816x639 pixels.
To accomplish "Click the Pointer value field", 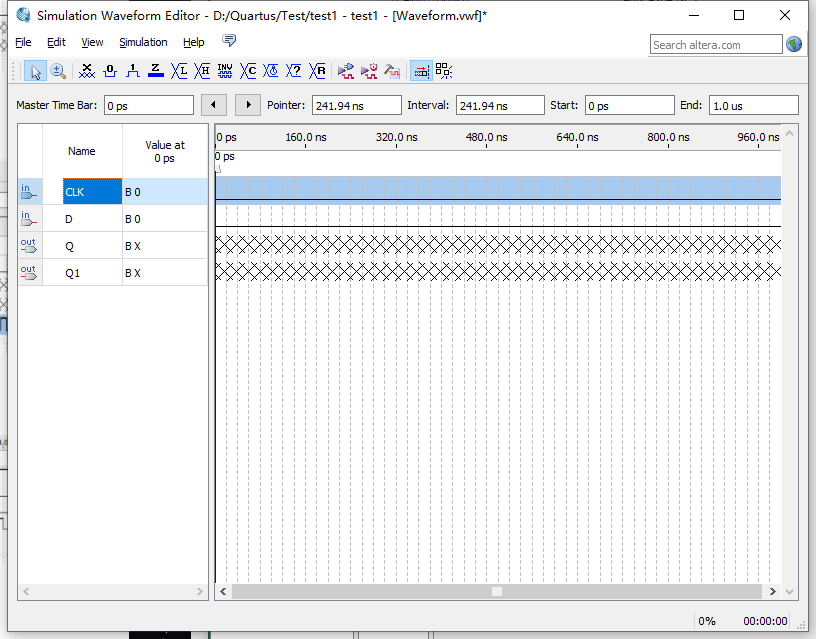I will tap(357, 106).
